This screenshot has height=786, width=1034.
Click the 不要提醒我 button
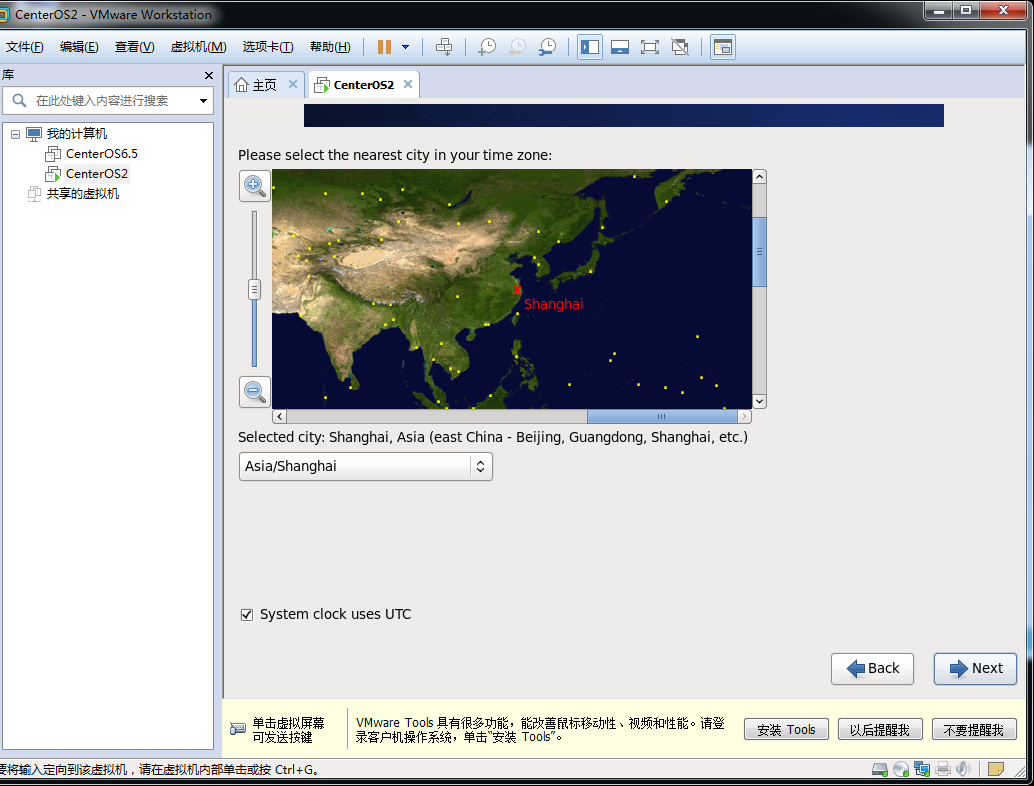(x=973, y=729)
